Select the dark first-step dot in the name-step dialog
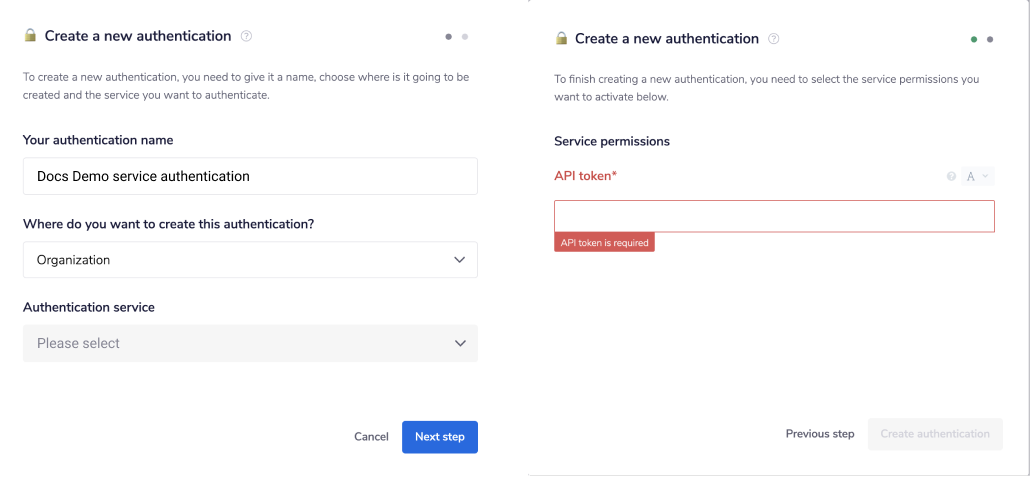1030x477 pixels. pyautogui.click(x=449, y=37)
